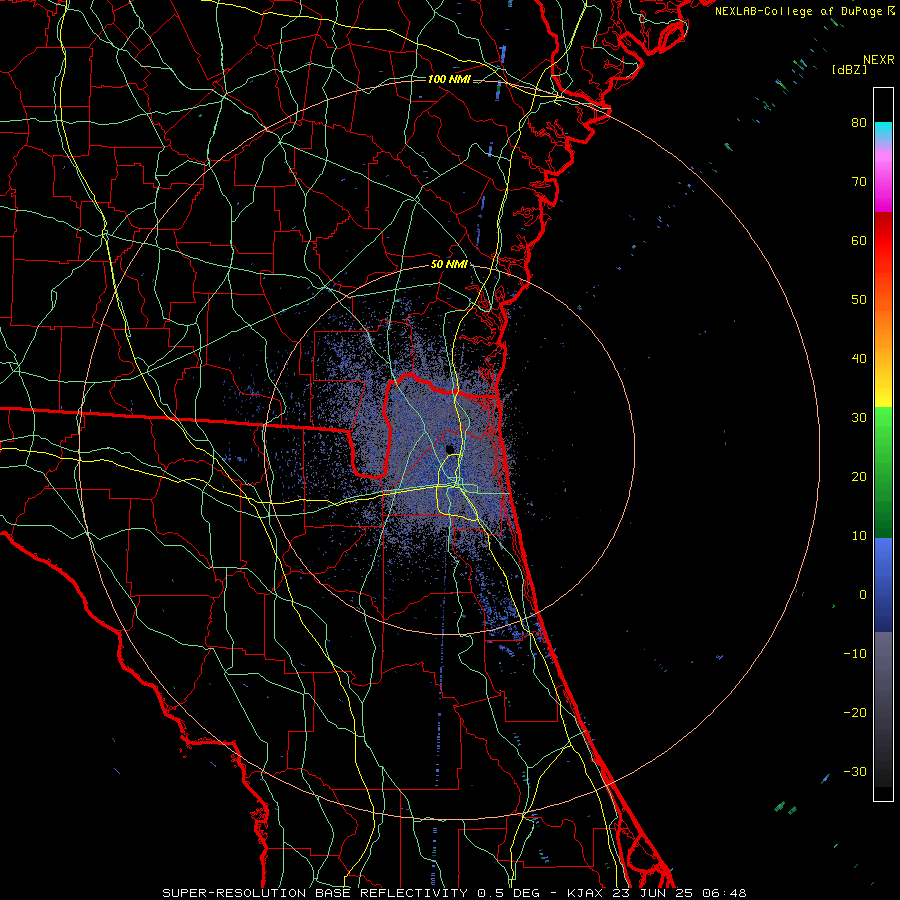The width and height of the screenshot is (900, 900).
Task: Click the 80 value on the dBZ scale
Action: point(859,122)
